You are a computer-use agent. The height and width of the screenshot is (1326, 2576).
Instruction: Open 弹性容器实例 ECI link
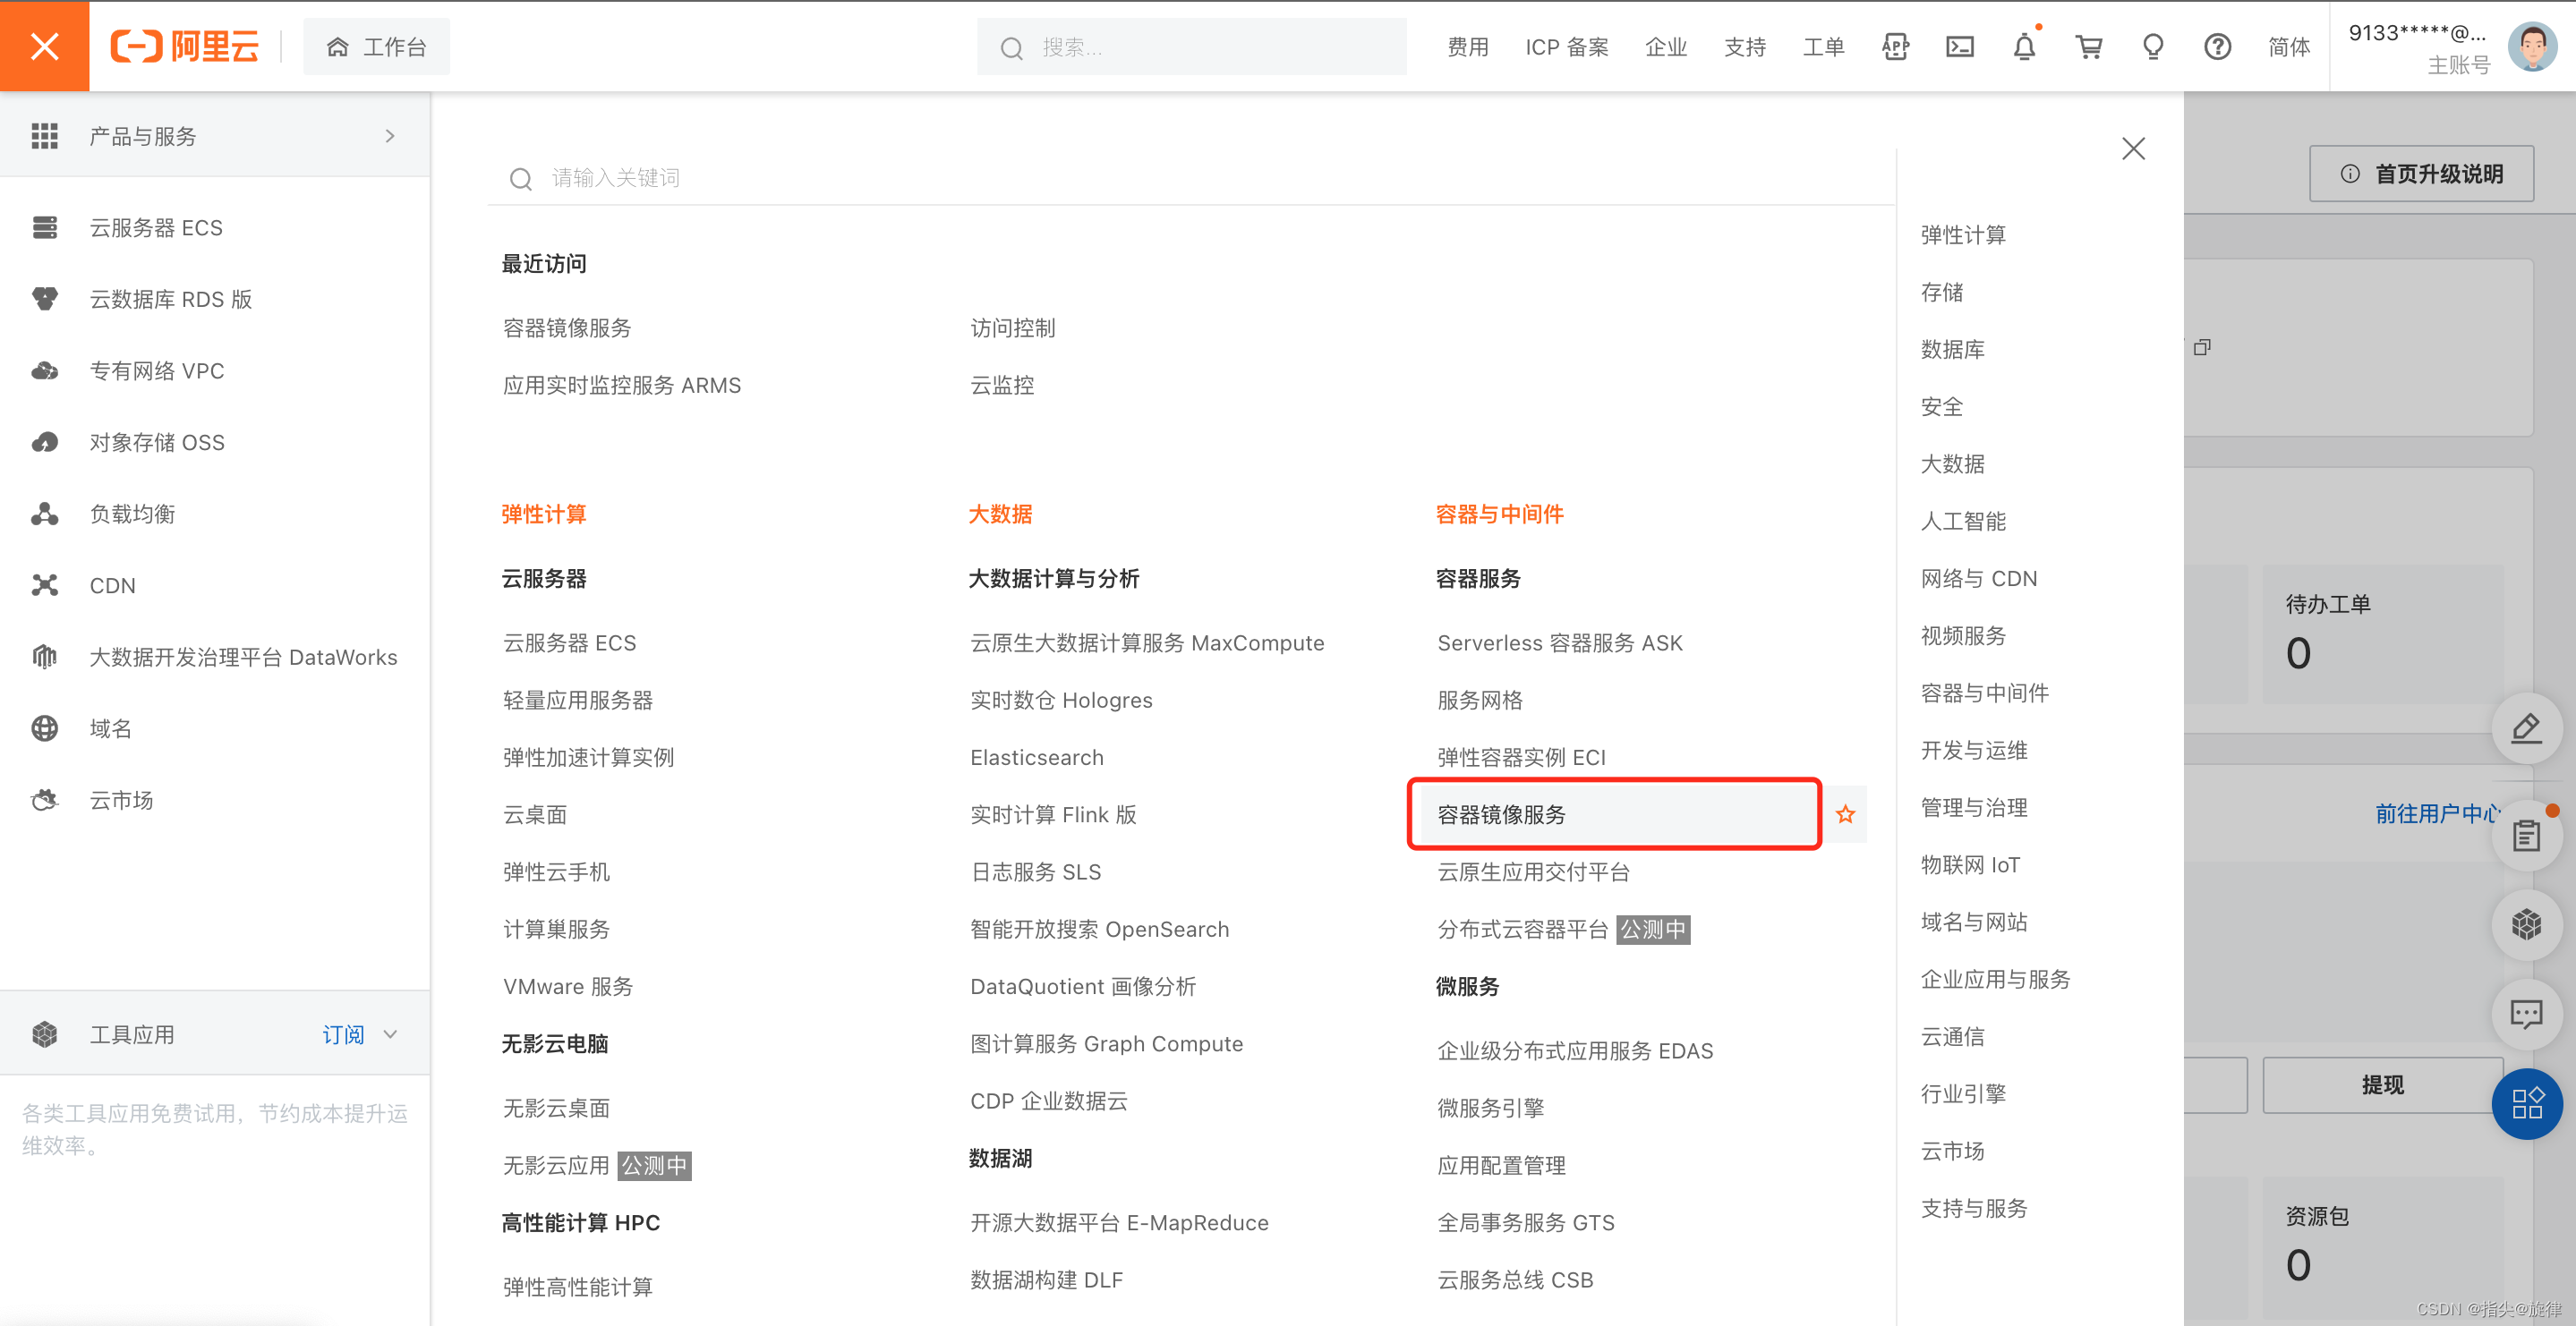tap(1521, 757)
